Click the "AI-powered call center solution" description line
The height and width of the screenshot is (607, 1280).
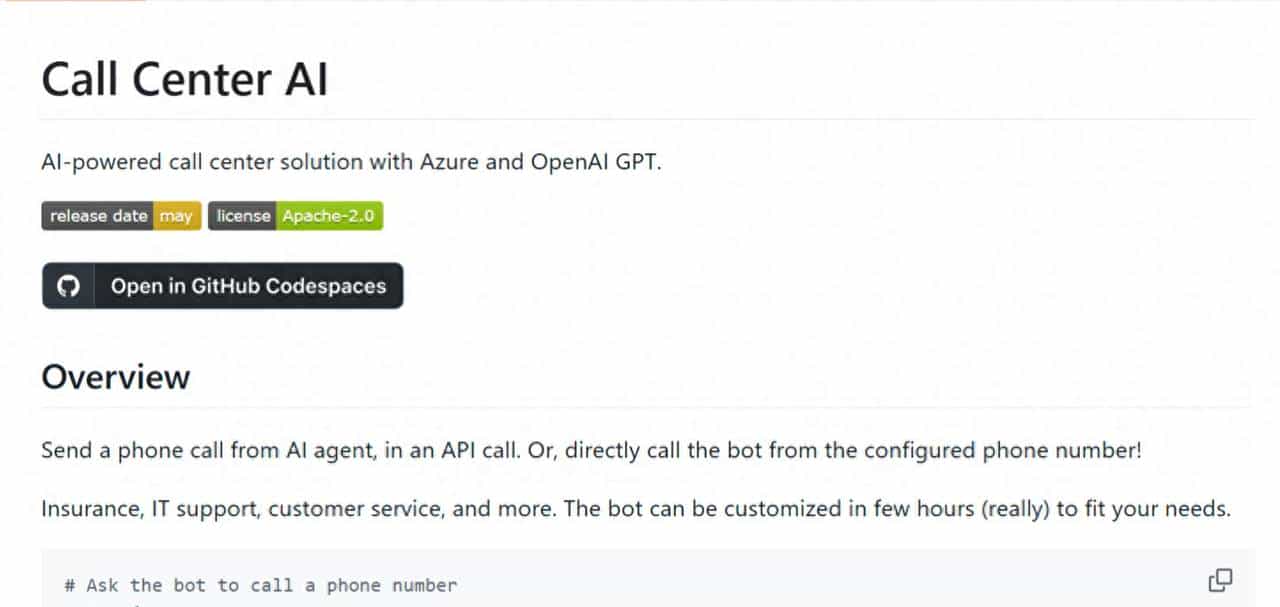pos(351,162)
